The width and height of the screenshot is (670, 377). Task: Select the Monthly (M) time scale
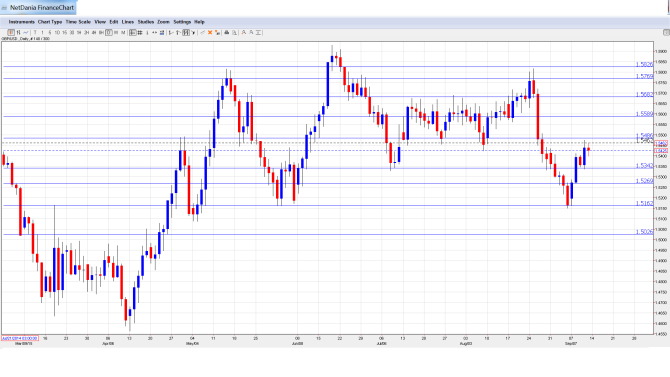[x=123, y=32]
